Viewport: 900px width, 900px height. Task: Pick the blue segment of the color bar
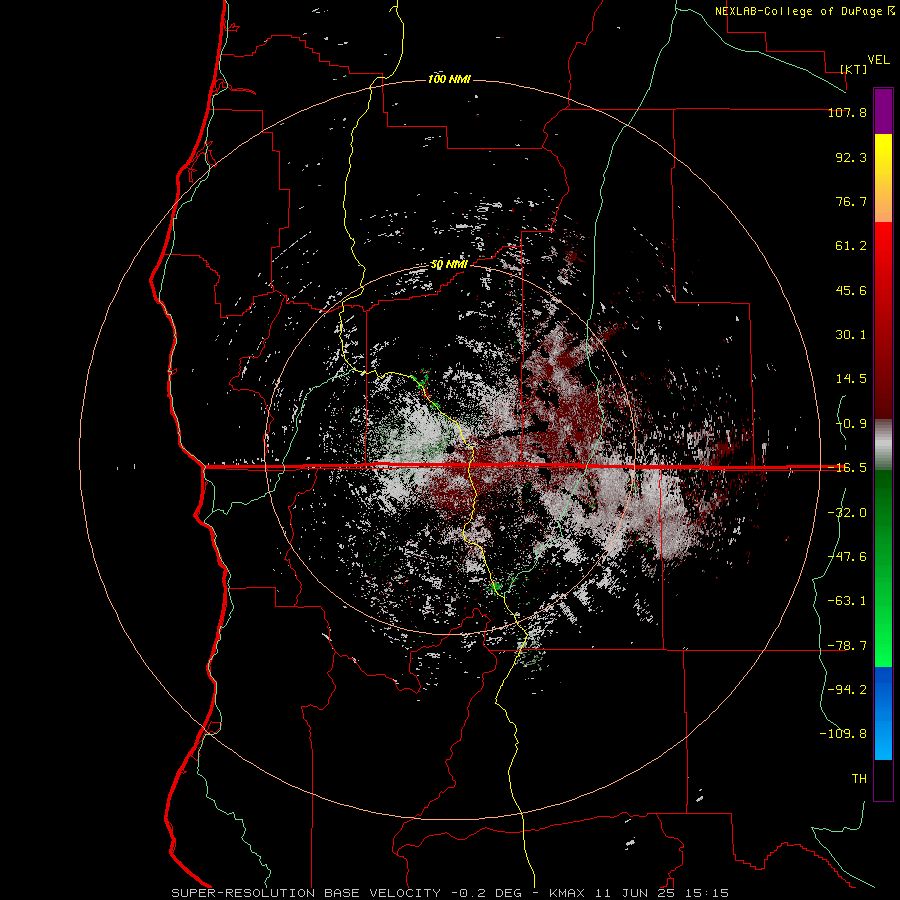pos(883,713)
